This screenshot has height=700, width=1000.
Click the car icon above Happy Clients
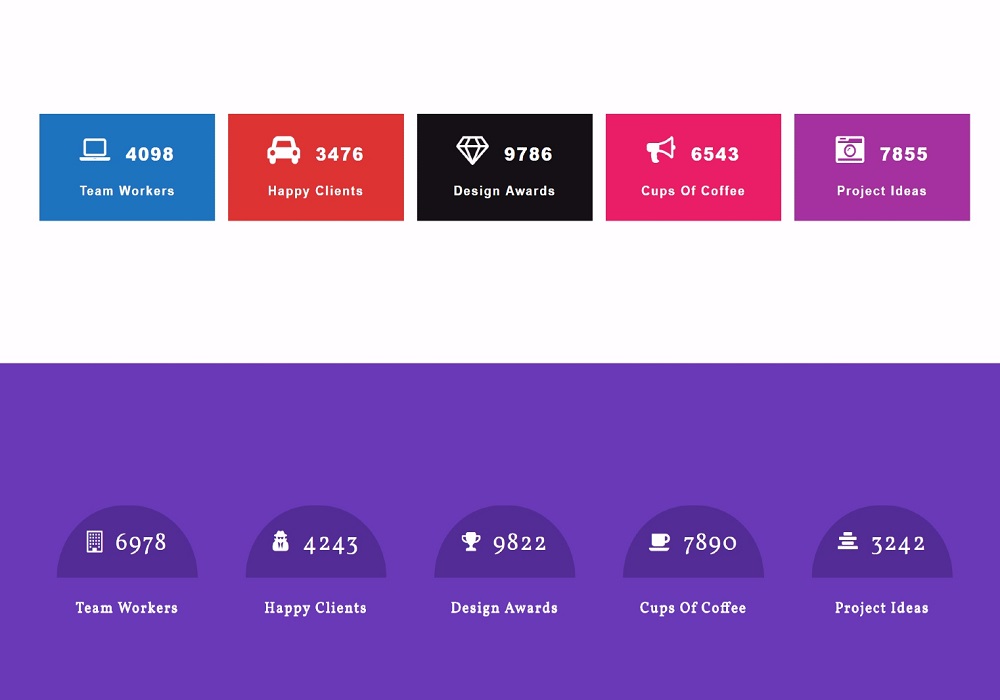(x=284, y=148)
